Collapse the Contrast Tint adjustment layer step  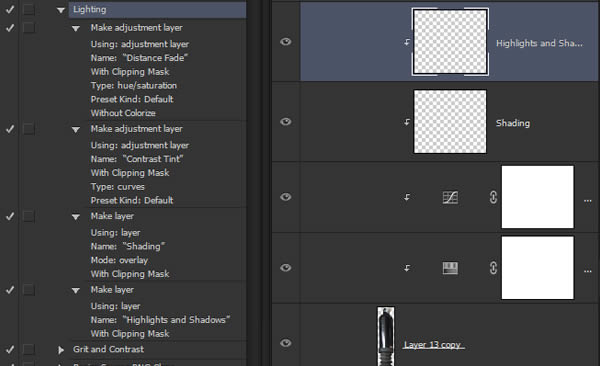pyautogui.click(x=76, y=130)
